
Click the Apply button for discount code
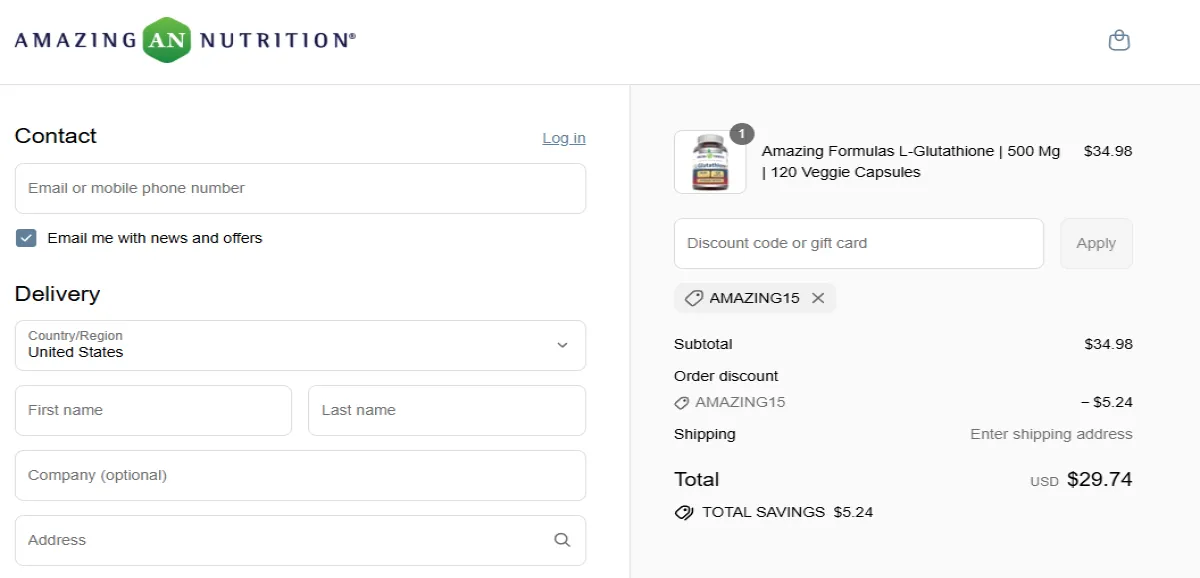point(1096,243)
